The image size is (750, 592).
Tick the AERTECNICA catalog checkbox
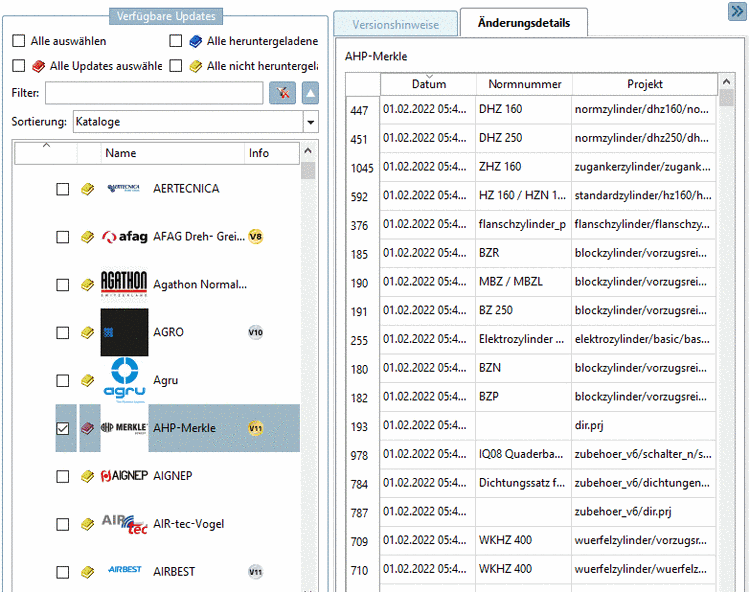click(x=63, y=189)
